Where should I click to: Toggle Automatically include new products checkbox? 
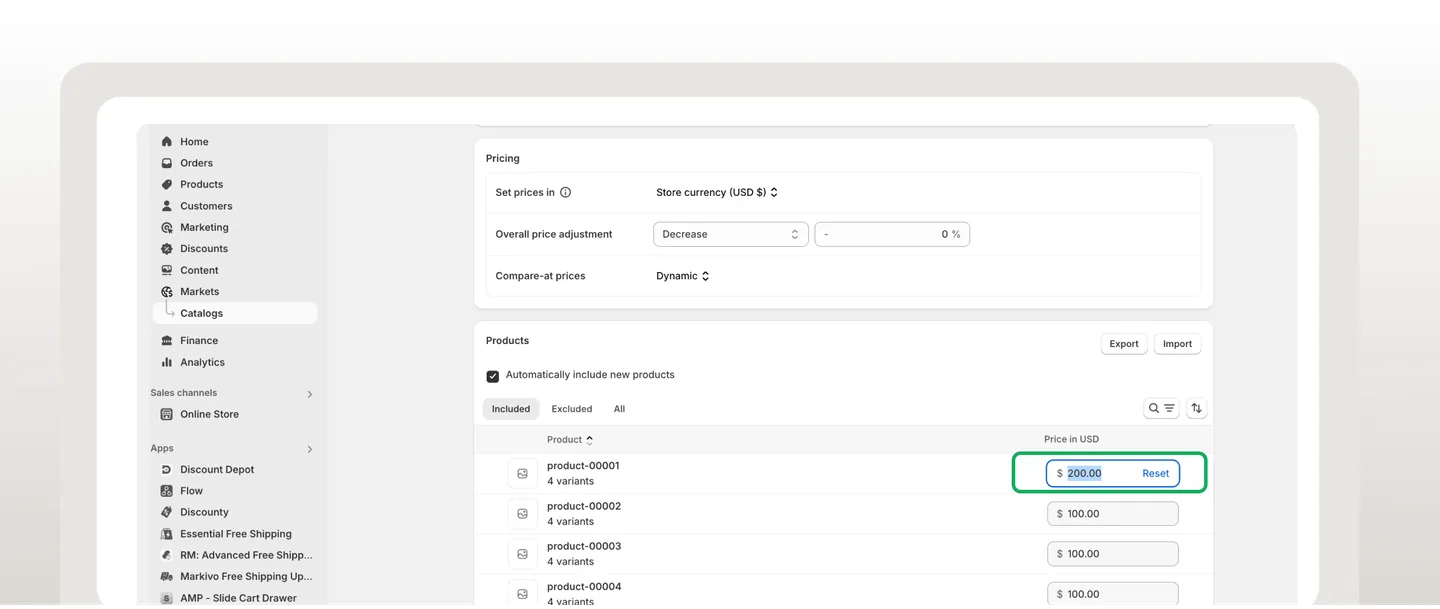pyautogui.click(x=492, y=376)
